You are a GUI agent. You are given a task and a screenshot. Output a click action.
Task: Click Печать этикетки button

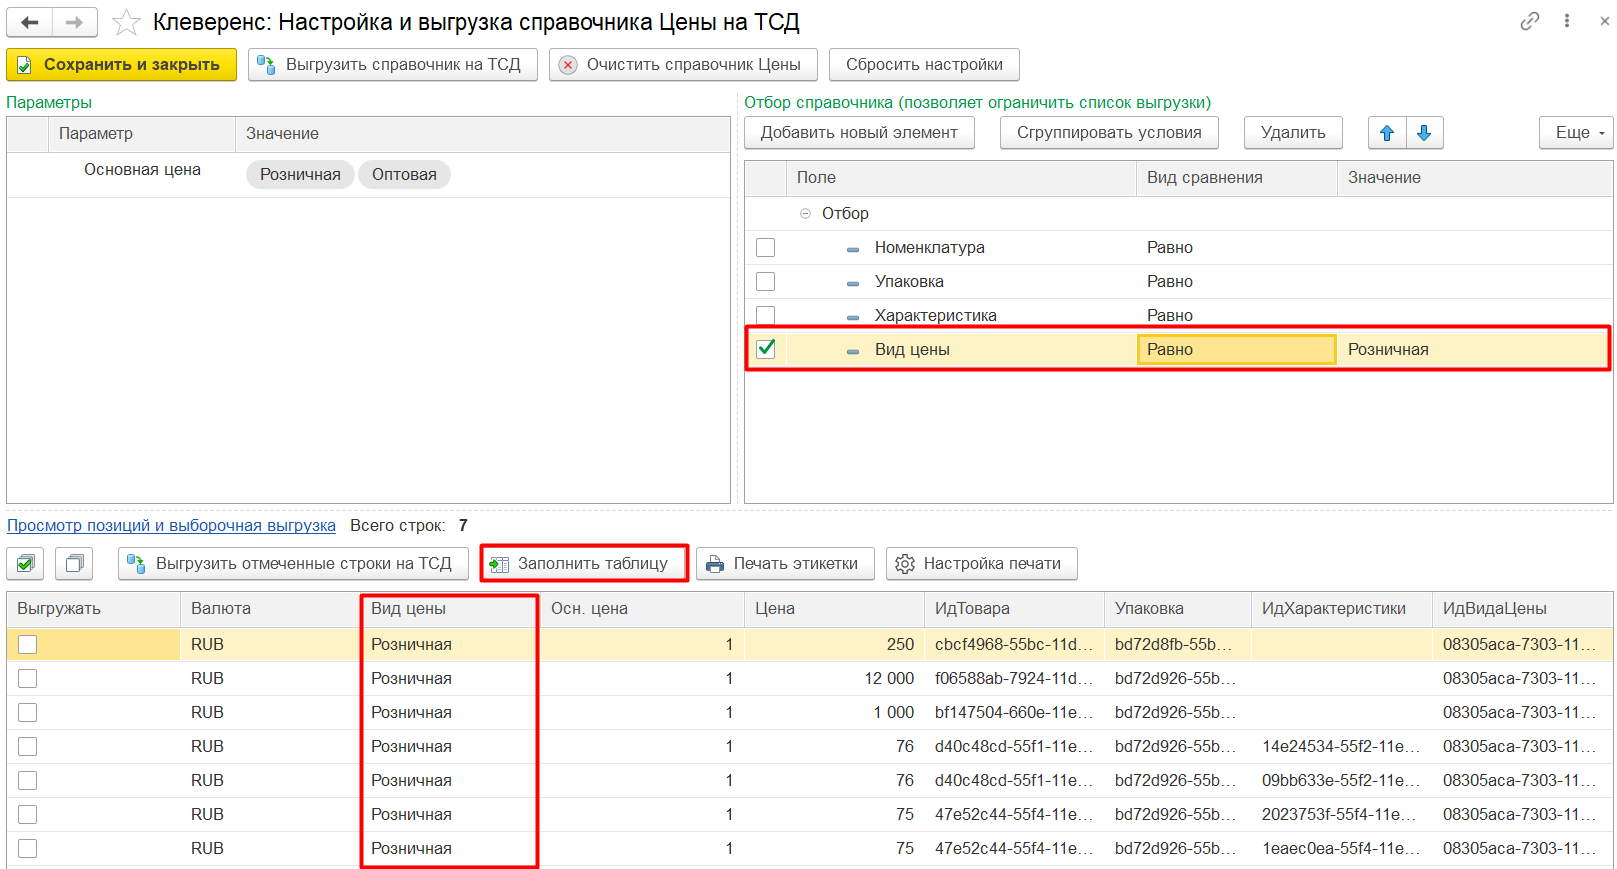click(x=785, y=564)
